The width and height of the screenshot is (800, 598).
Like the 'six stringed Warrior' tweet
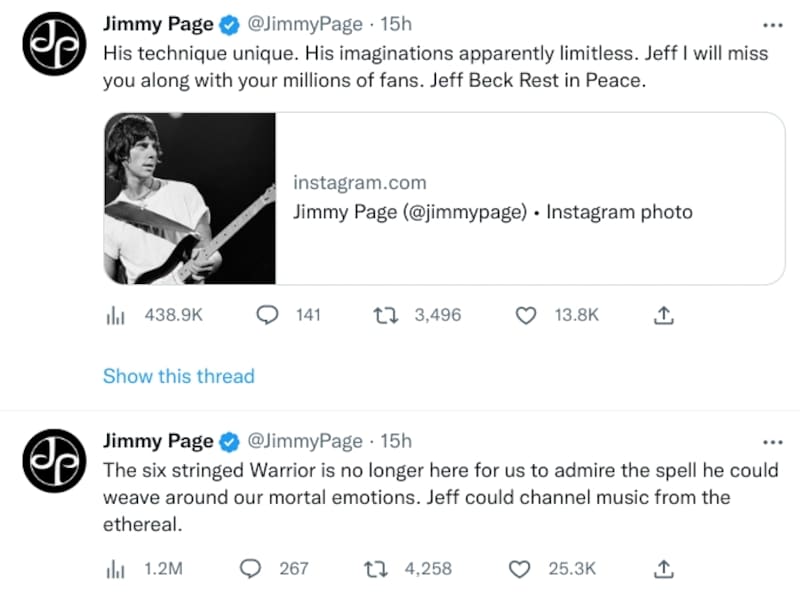[520, 568]
